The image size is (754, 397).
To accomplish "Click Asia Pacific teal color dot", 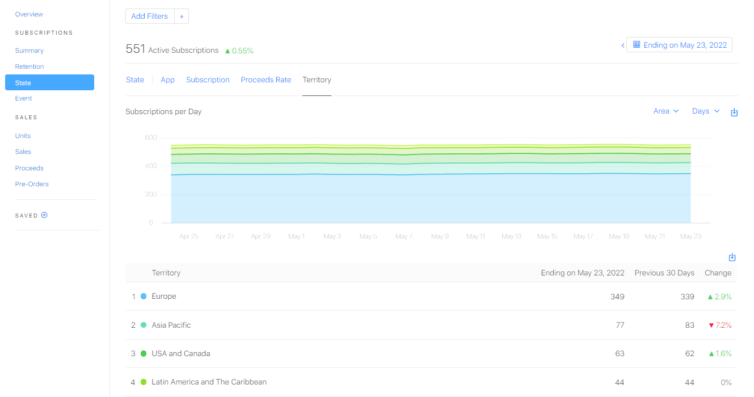I will (143, 325).
